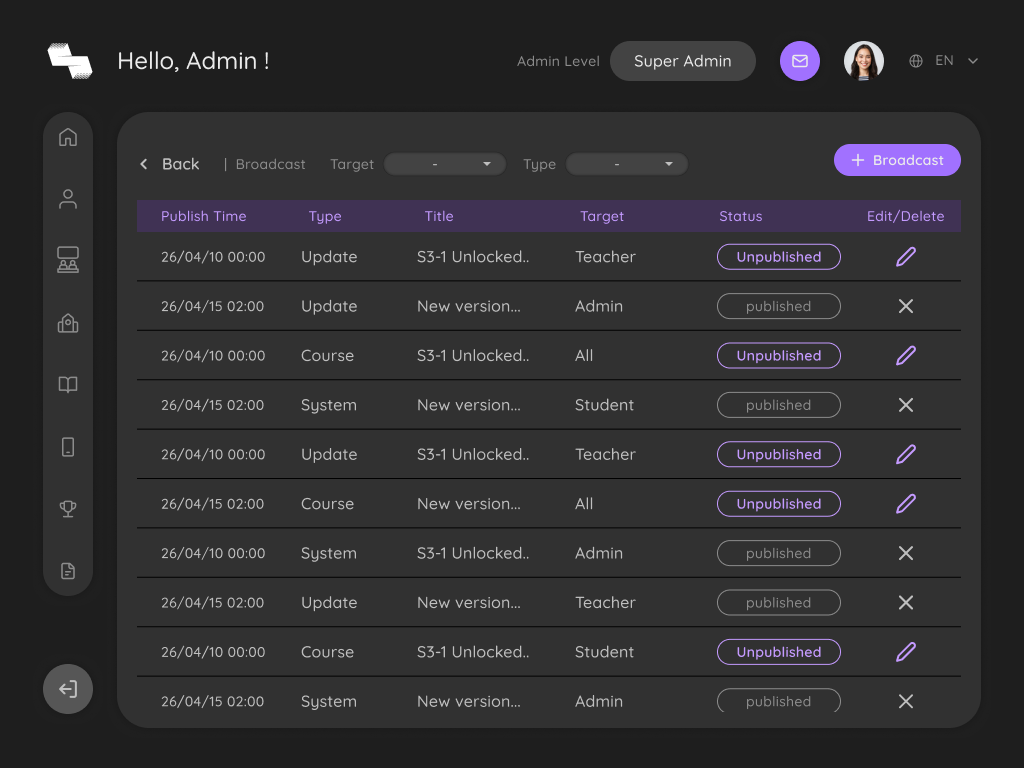Edit the Course S3-1 Unlocked broadcast for Student
Screen dimensions: 1024x768
[906, 652]
